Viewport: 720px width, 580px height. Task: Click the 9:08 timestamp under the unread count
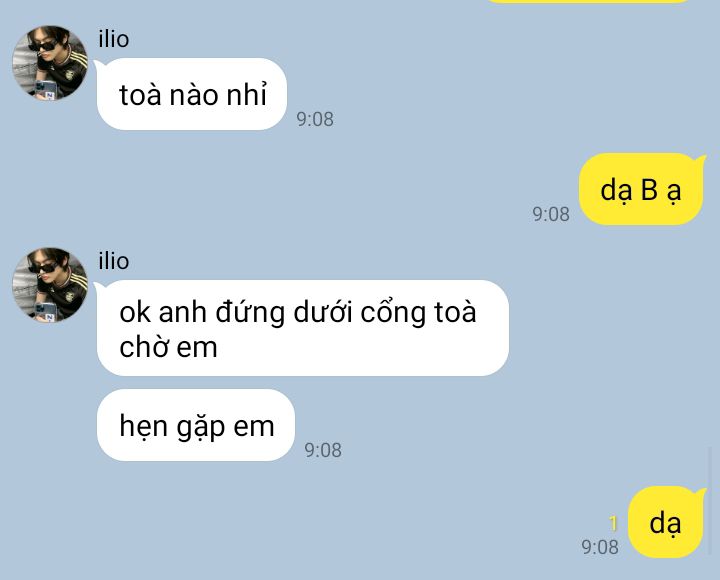point(600,547)
